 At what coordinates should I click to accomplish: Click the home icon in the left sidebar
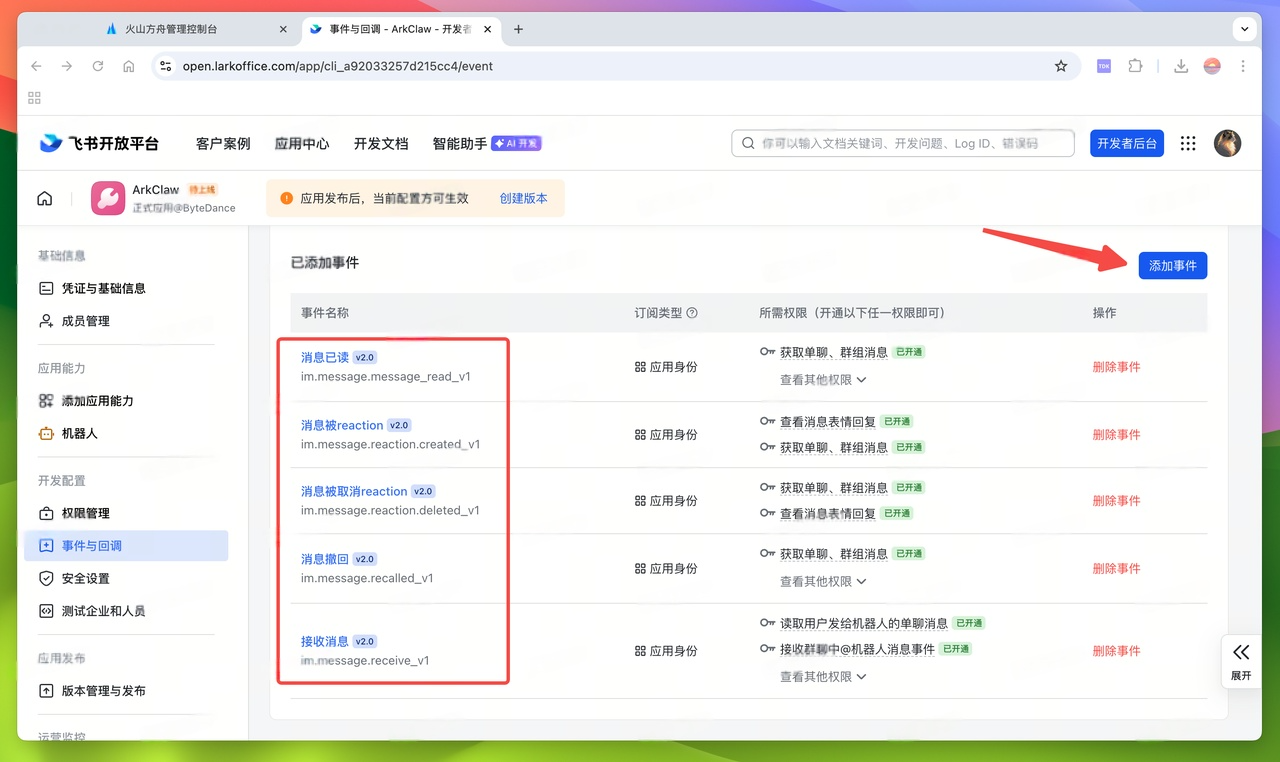[x=44, y=198]
